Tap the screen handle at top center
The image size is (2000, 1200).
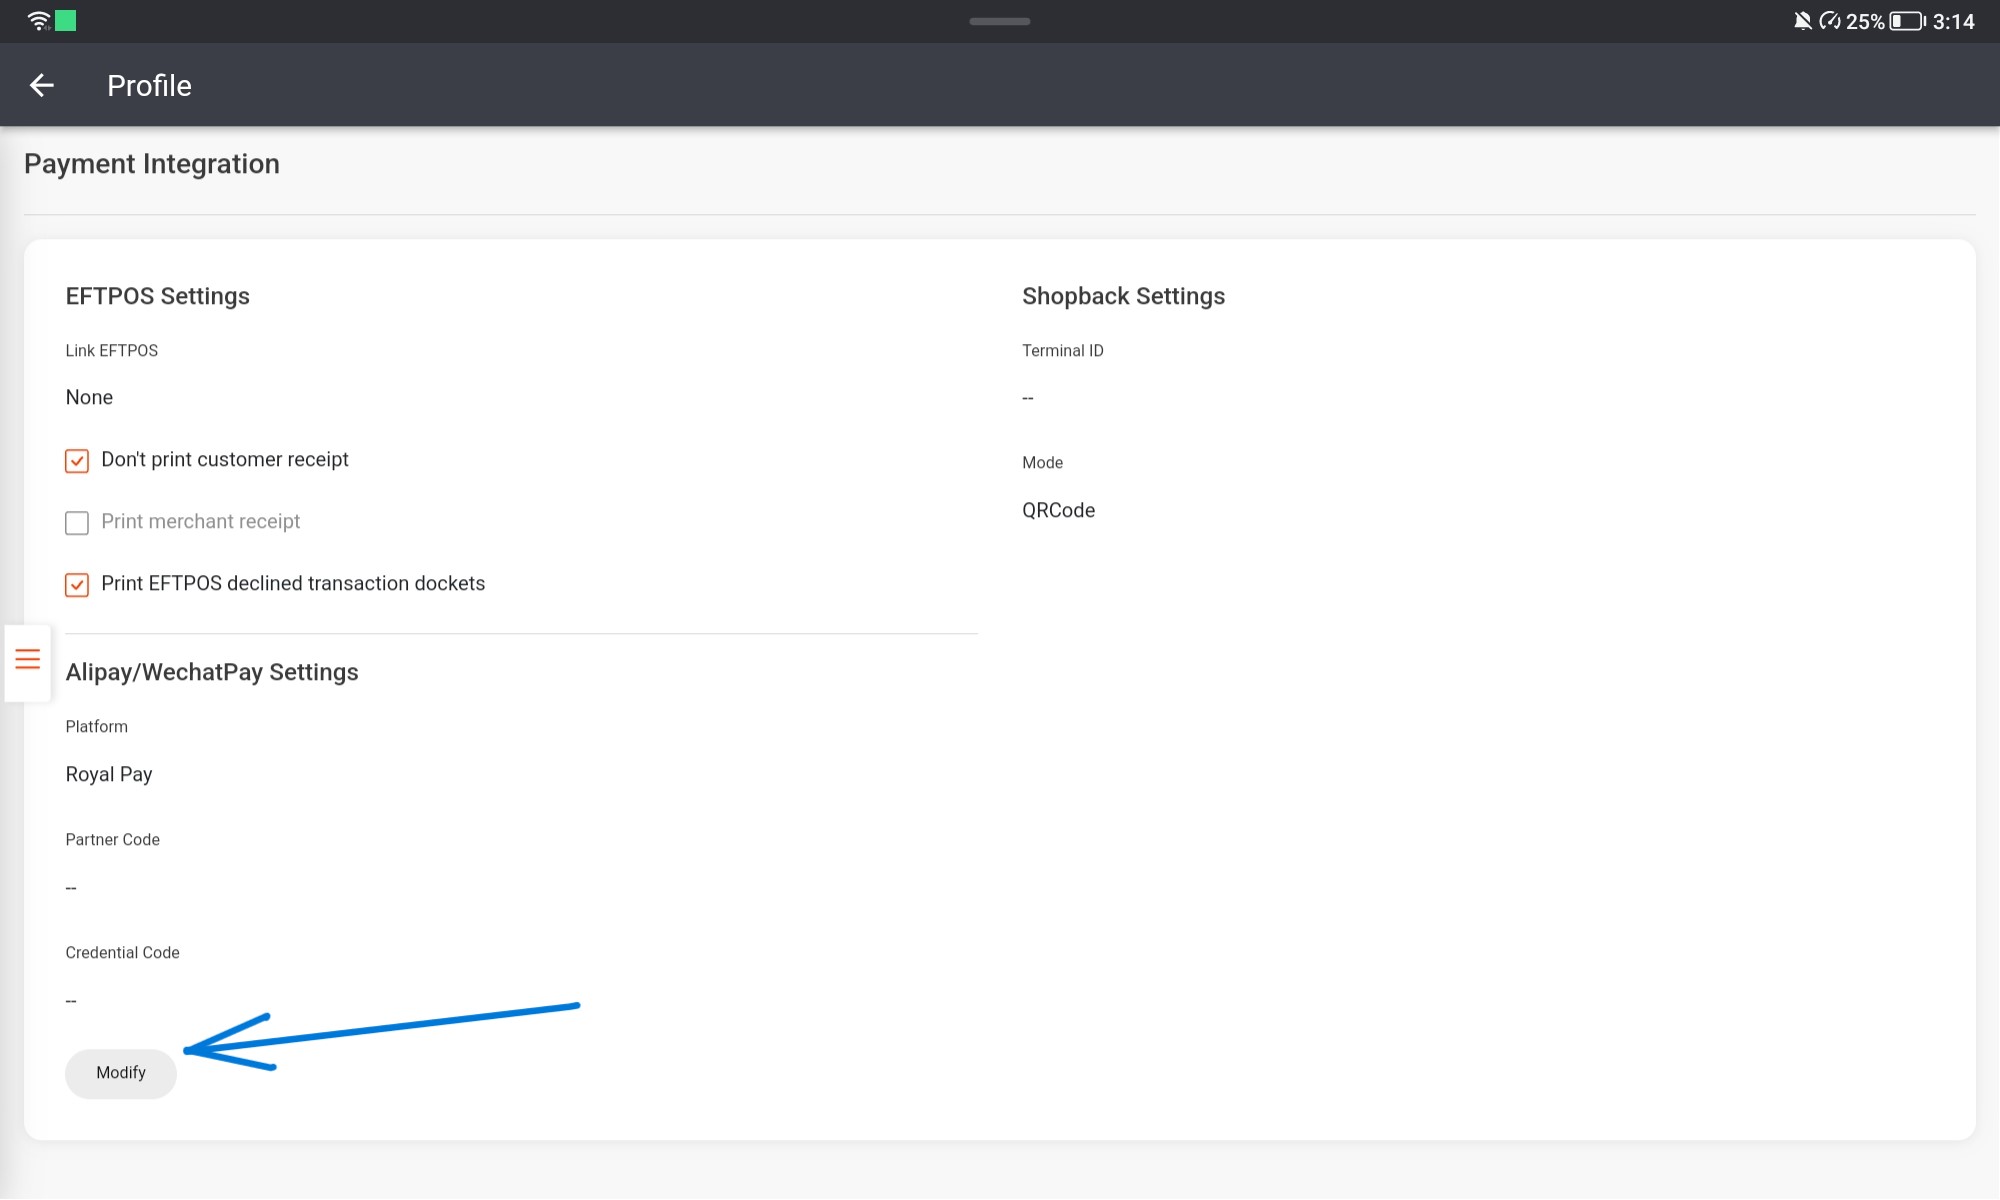coord(999,20)
